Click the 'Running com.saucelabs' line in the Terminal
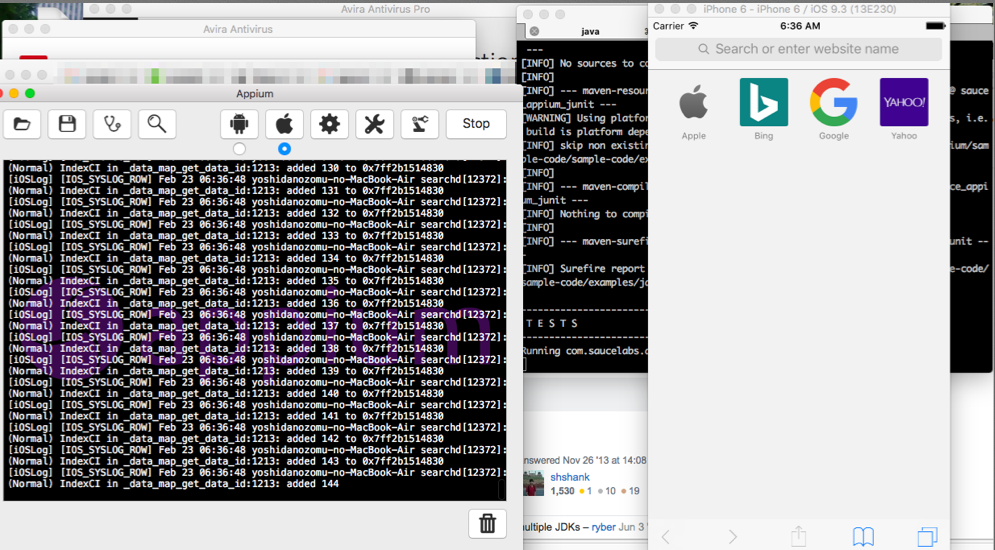 coord(584,351)
